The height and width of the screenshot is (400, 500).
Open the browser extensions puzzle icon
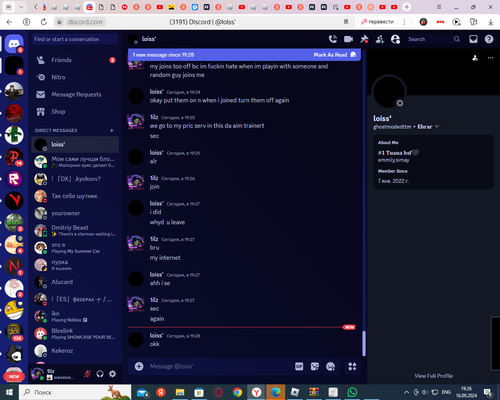pyautogui.click(x=473, y=22)
